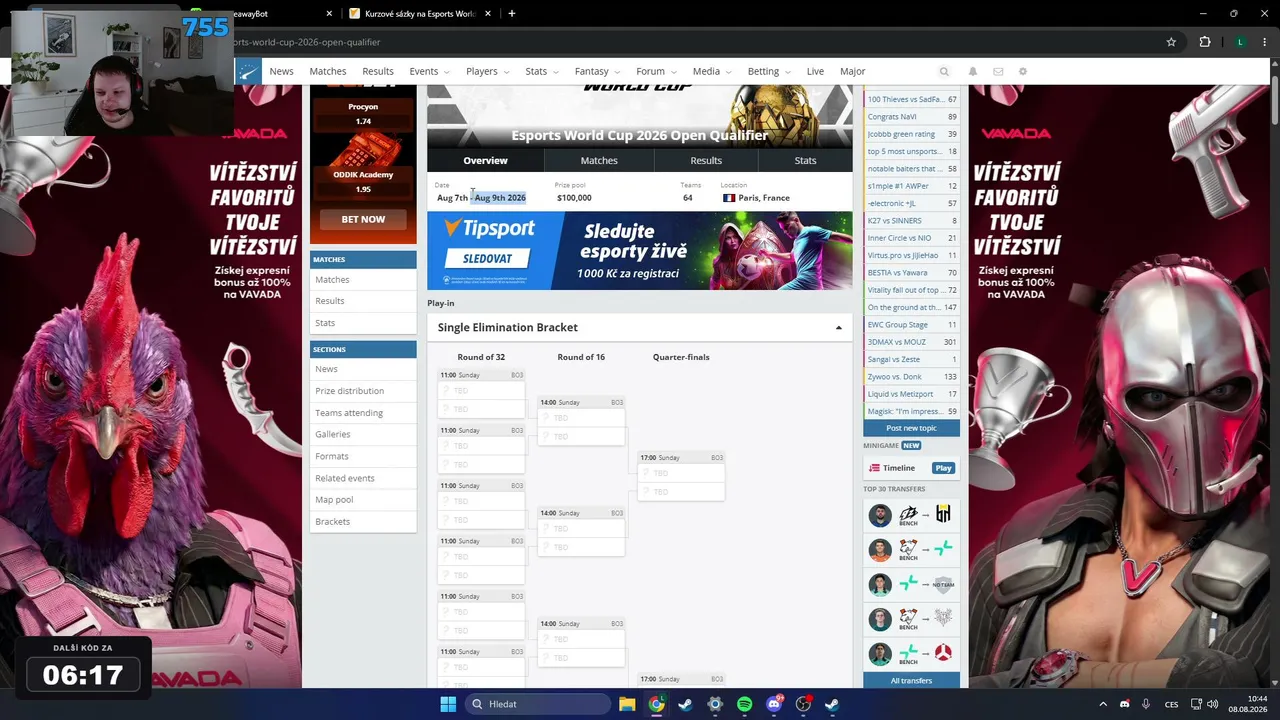Image resolution: width=1280 pixels, height=720 pixels.
Task: Click the microphone icon in system tray
Action: point(1146,704)
